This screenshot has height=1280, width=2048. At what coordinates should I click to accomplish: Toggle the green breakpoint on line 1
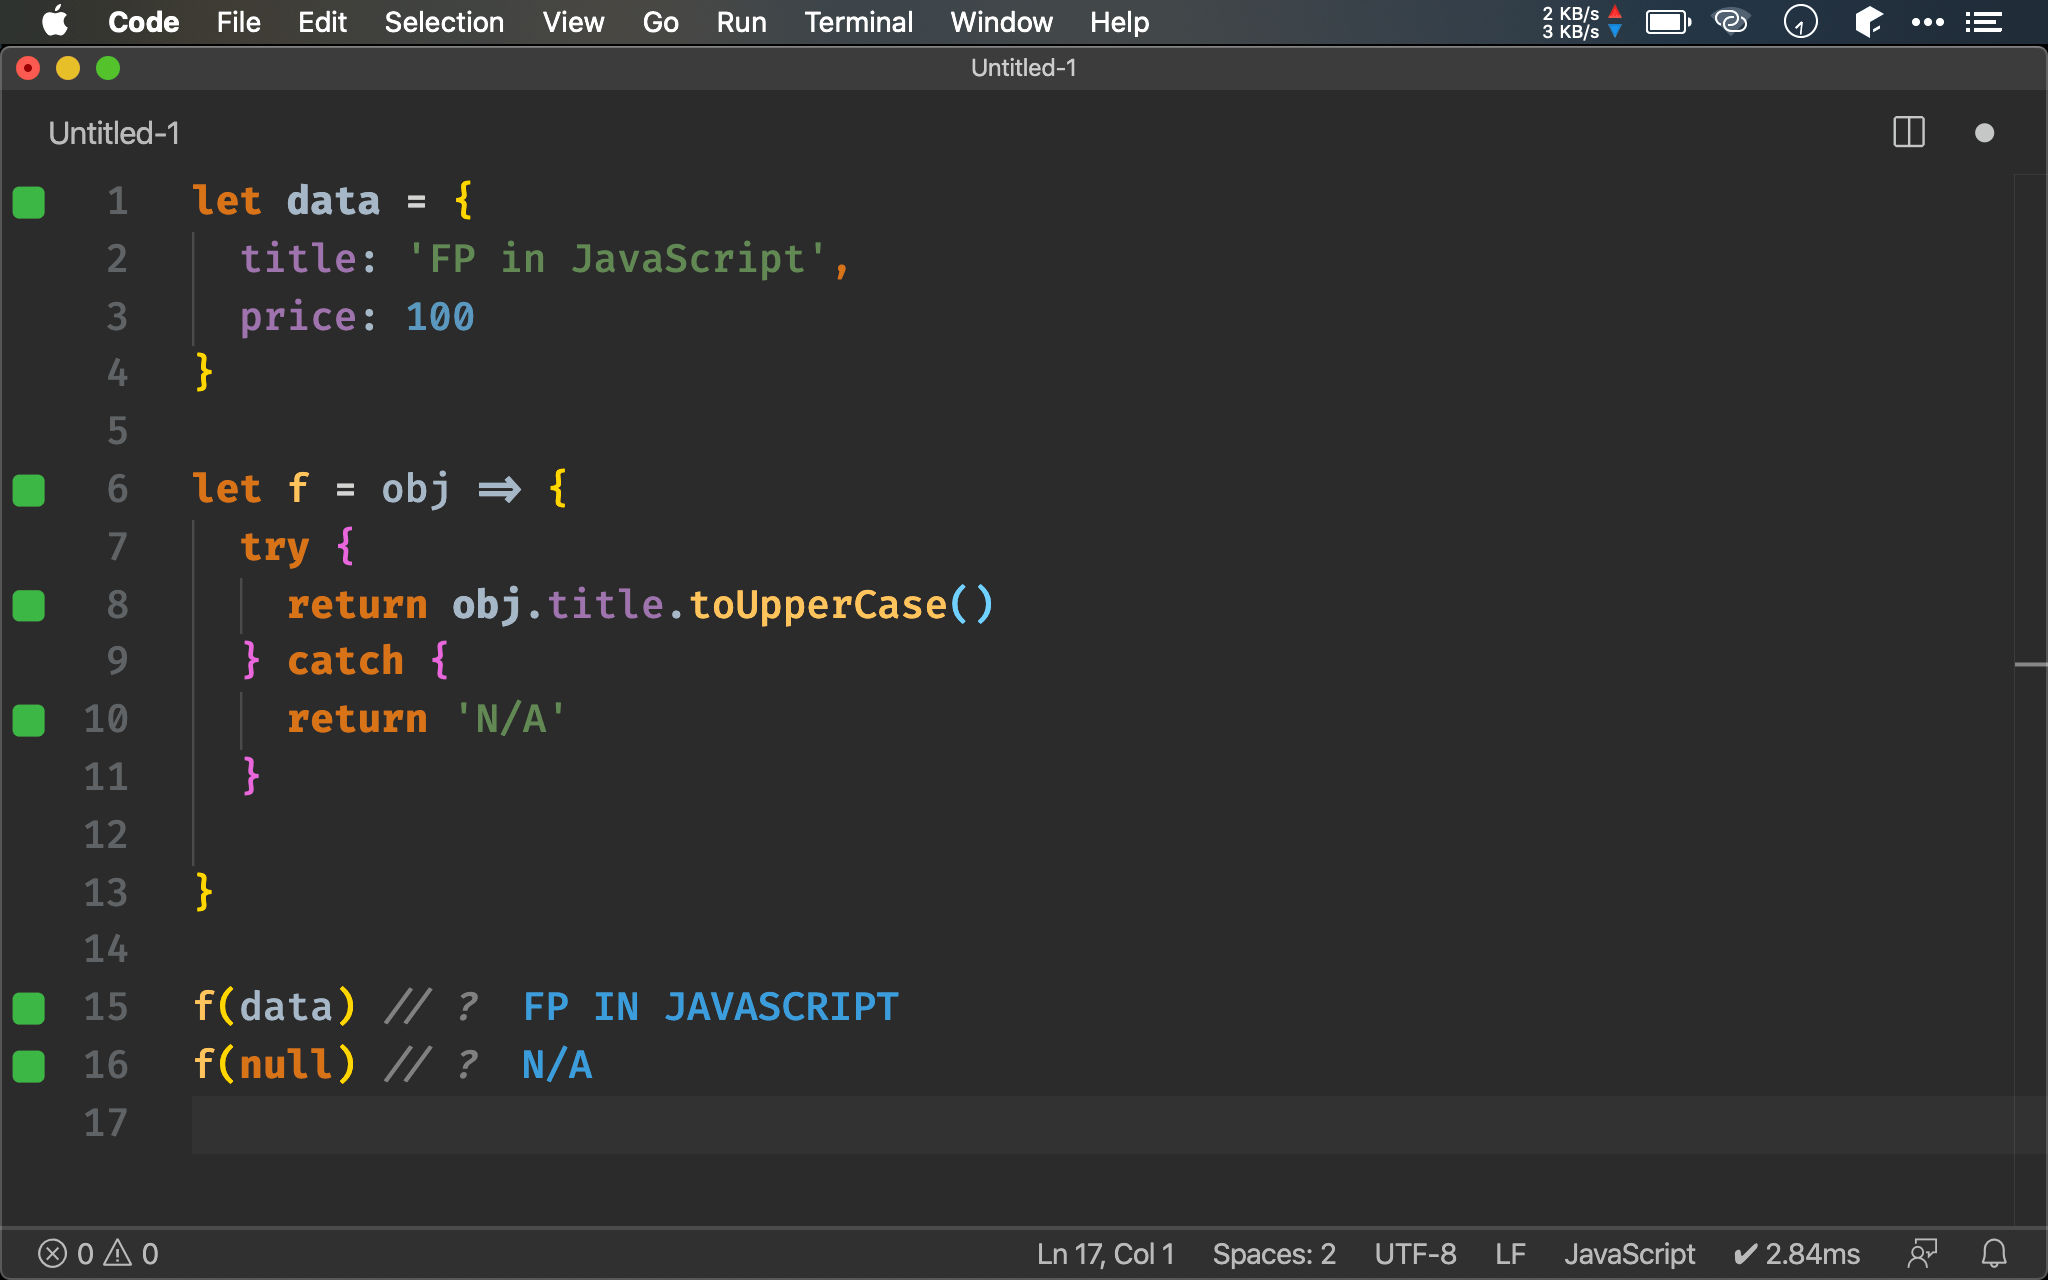point(31,201)
